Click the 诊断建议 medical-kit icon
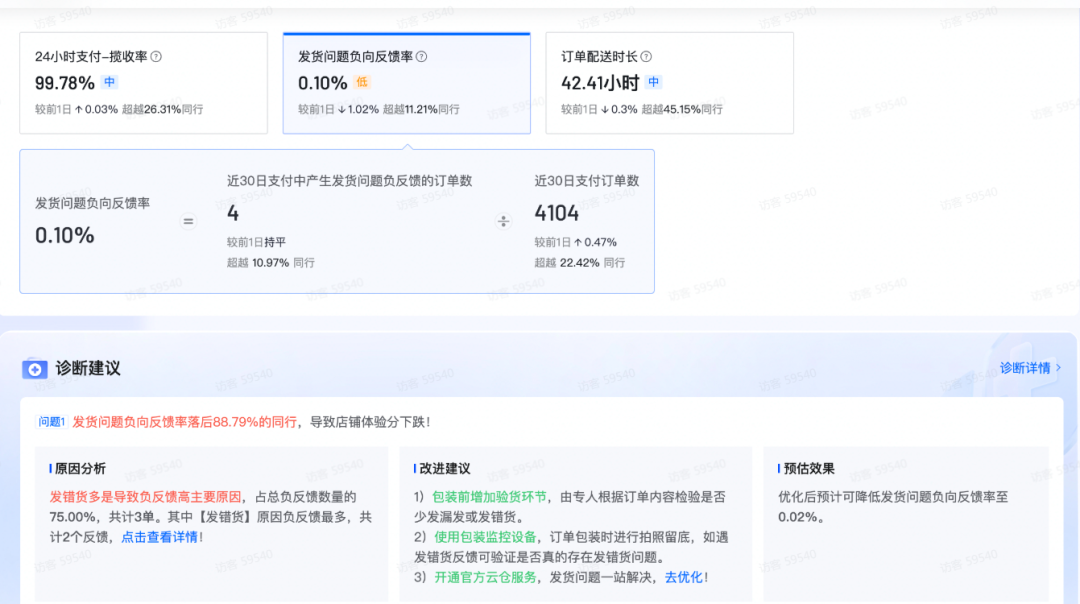This screenshot has width=1080, height=604. [33, 368]
